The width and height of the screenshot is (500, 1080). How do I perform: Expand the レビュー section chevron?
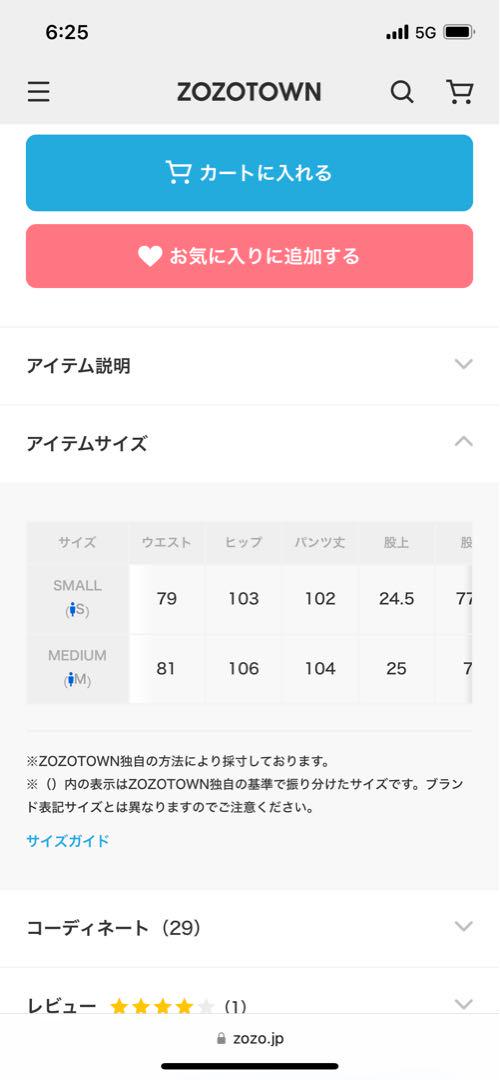pyautogui.click(x=463, y=1004)
